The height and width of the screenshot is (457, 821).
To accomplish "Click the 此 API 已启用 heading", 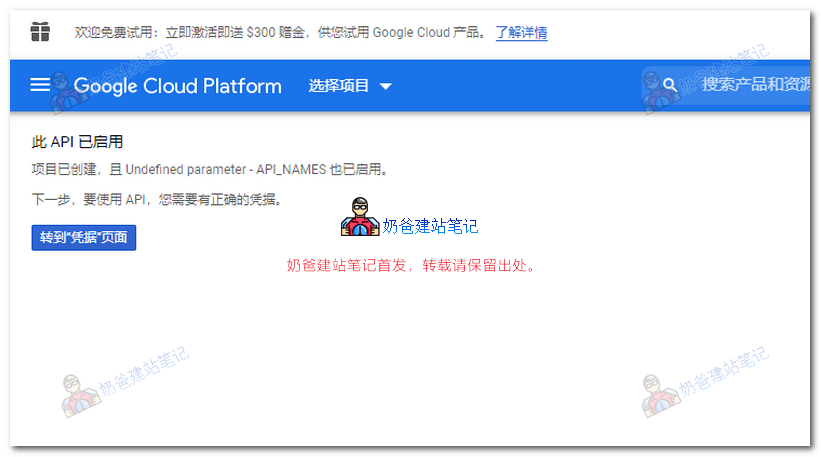I will coord(77,142).
